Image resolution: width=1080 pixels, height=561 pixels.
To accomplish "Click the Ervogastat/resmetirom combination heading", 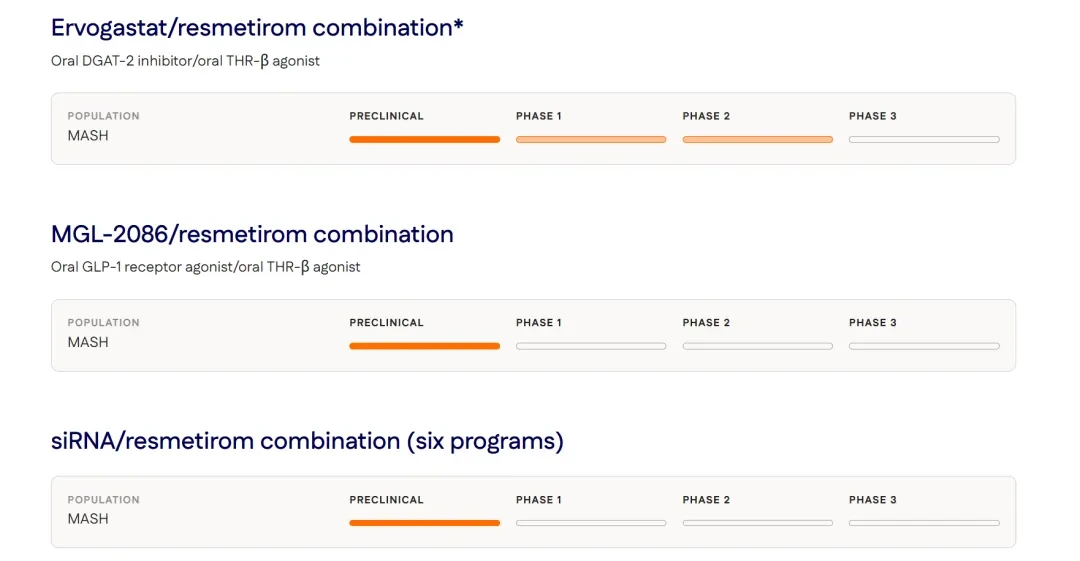I will [x=257, y=28].
